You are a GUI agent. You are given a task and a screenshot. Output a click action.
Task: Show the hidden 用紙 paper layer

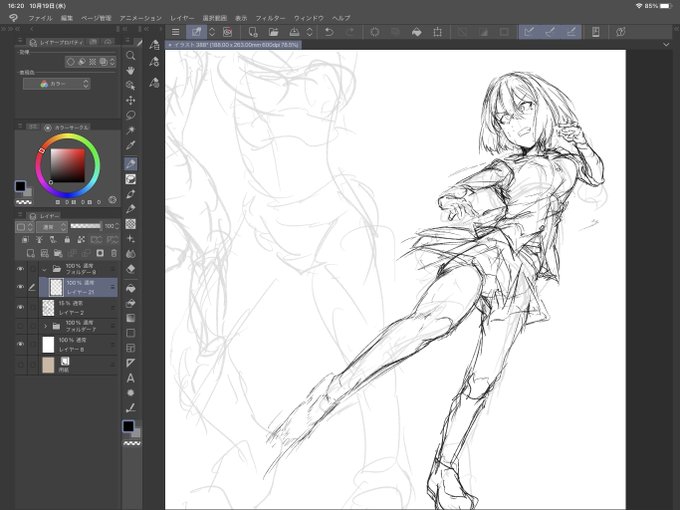point(20,365)
